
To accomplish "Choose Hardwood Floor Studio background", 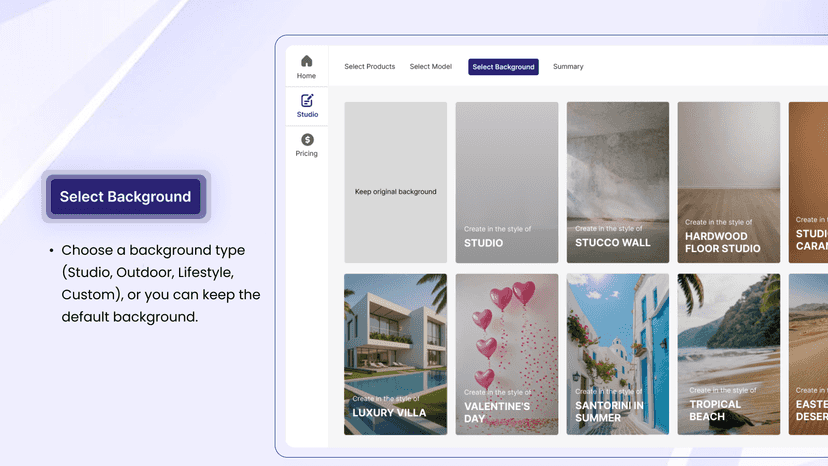I will (x=729, y=182).
